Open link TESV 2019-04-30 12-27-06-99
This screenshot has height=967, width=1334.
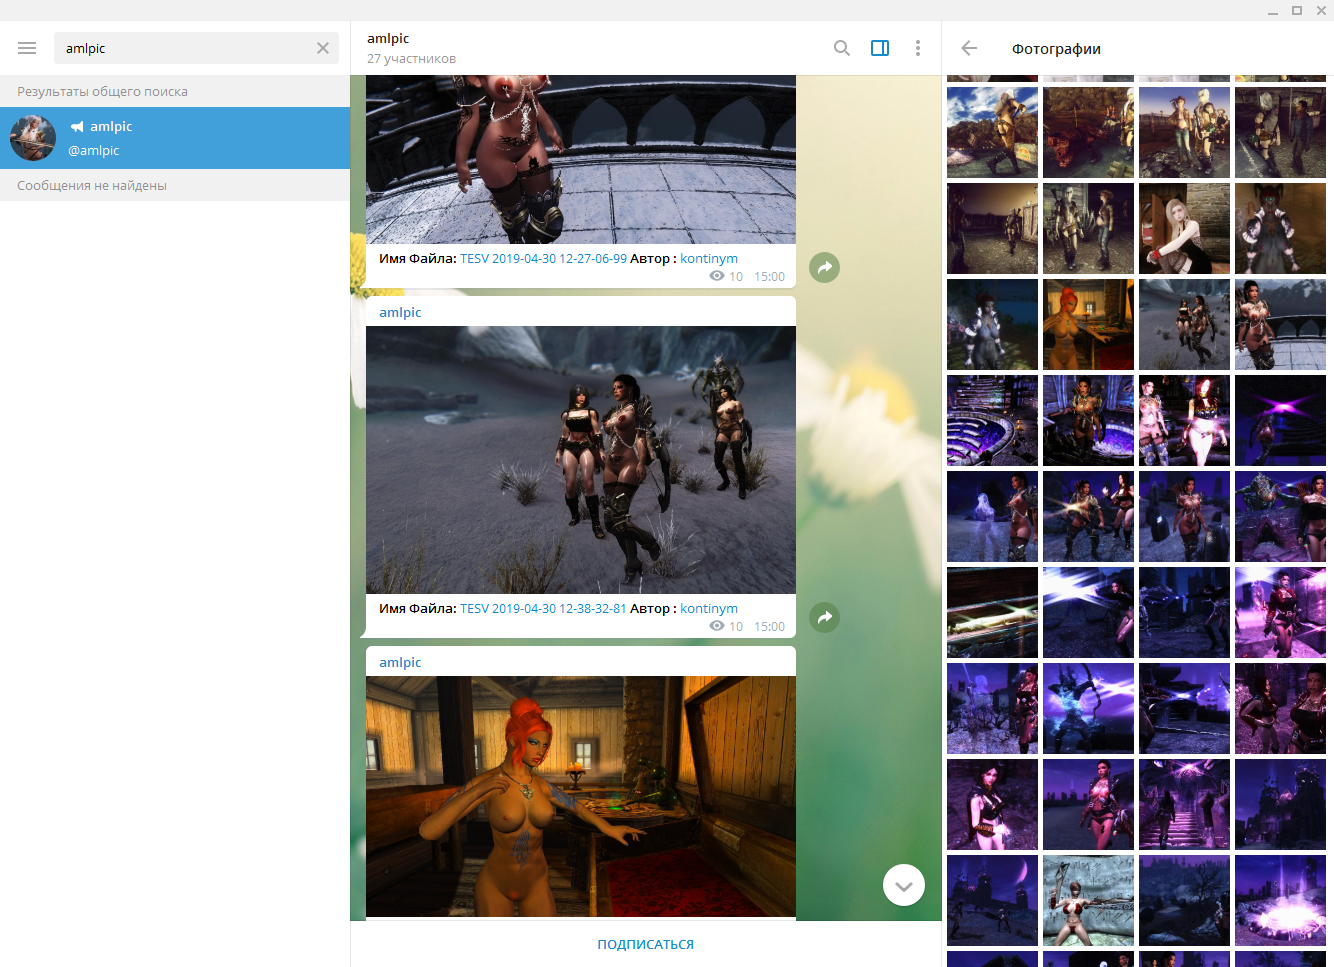543,259
